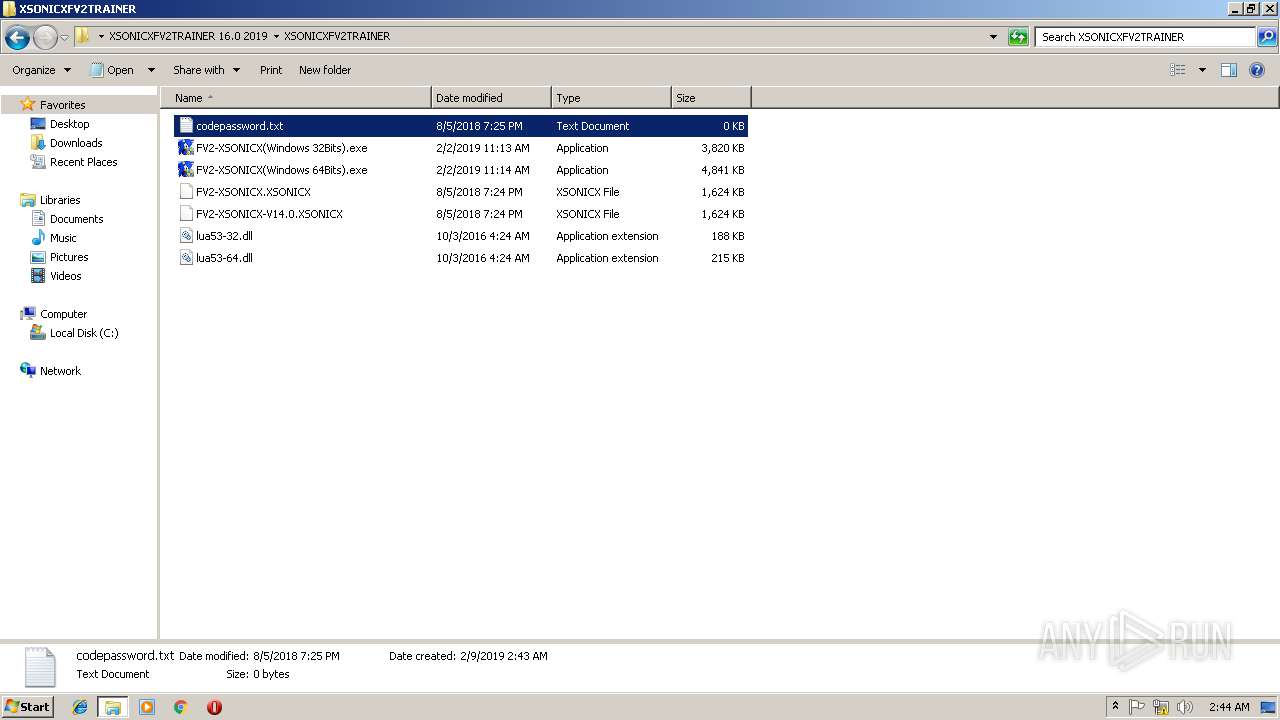
Task: Open the address bar history dropdown
Action: tap(993, 37)
